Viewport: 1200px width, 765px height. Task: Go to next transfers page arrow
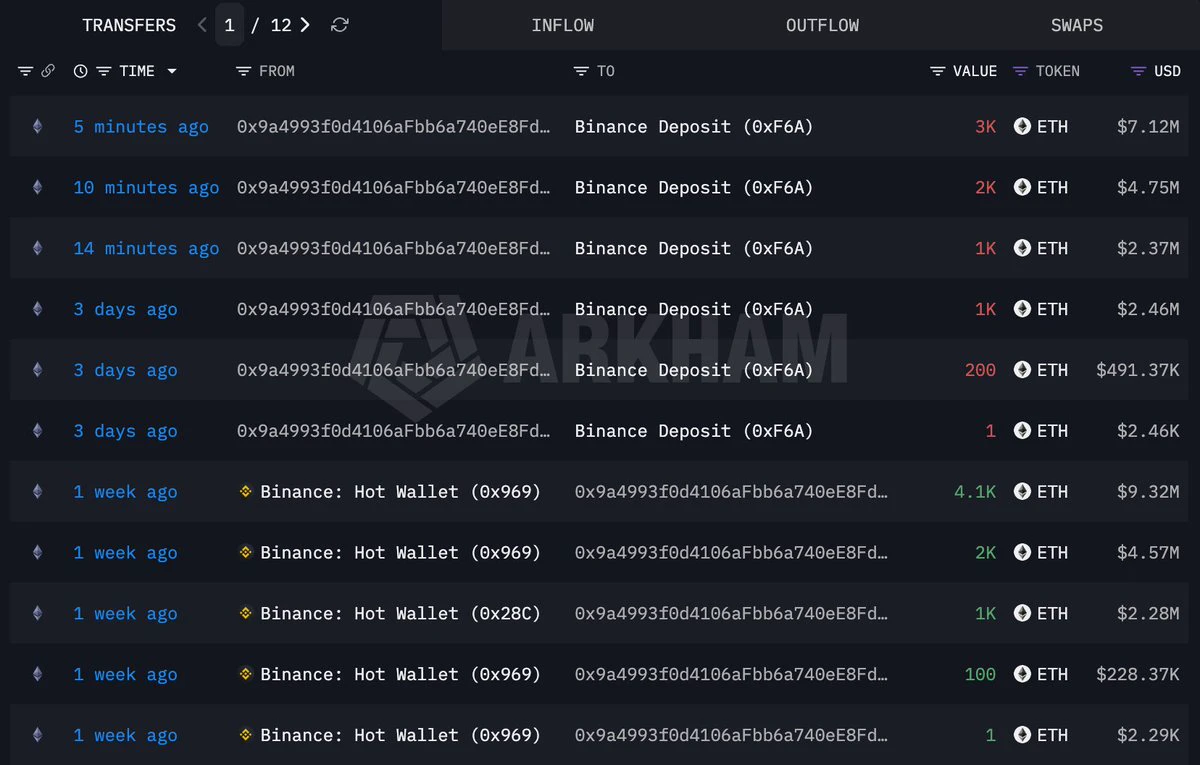(305, 25)
